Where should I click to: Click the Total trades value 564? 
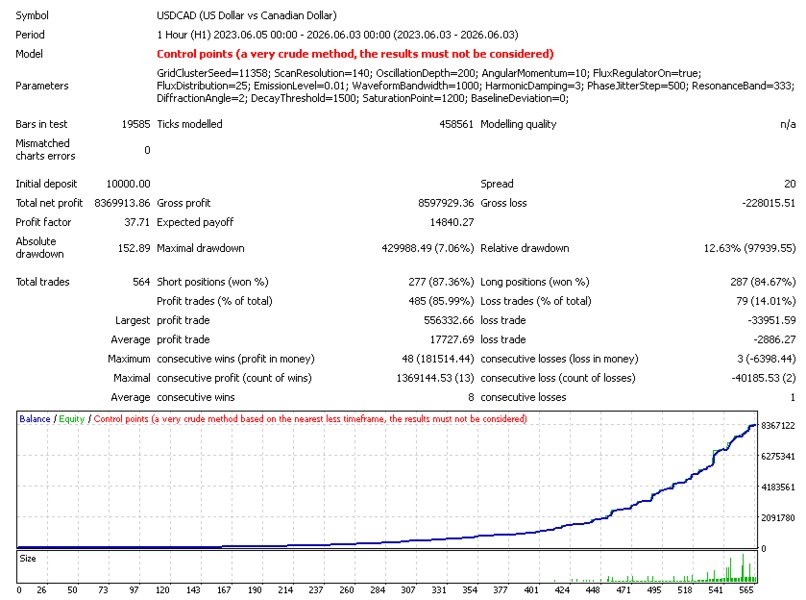pos(141,282)
